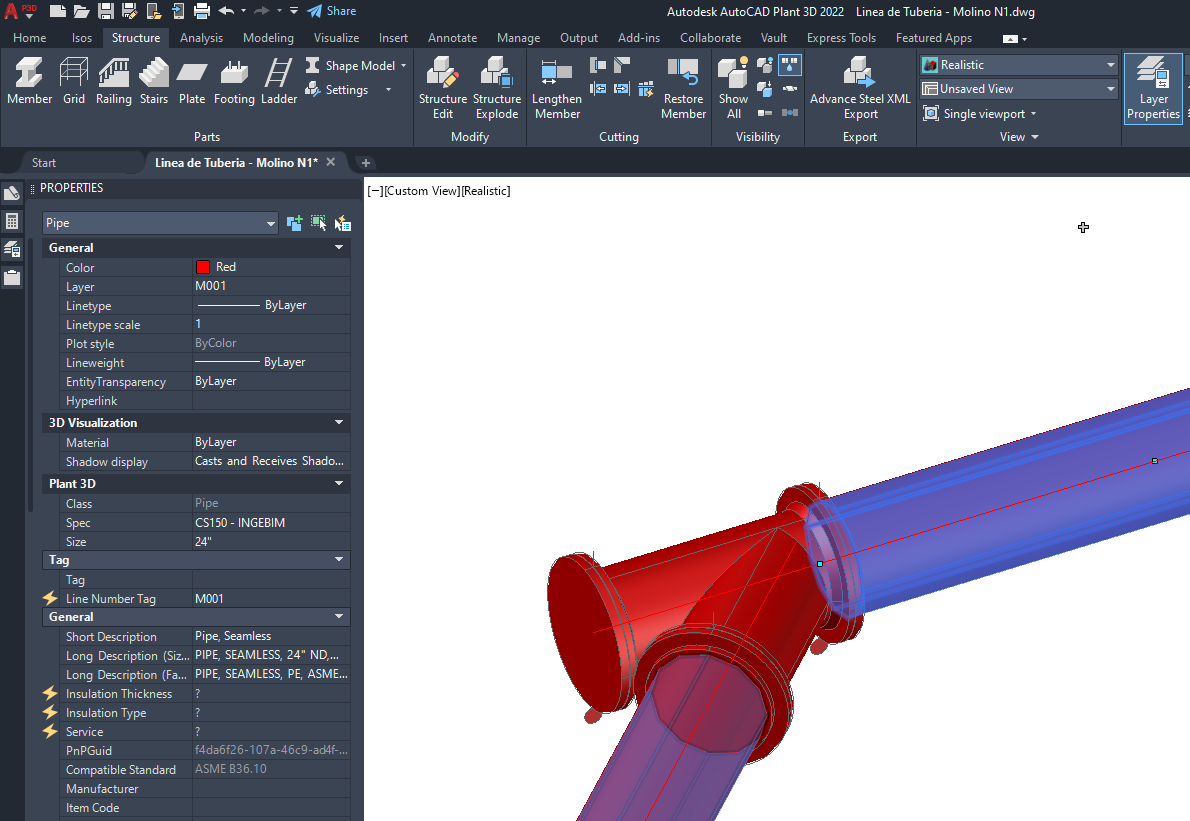The width and height of the screenshot is (1190, 821).
Task: Collapse the Plant 3D properties section
Action: (339, 483)
